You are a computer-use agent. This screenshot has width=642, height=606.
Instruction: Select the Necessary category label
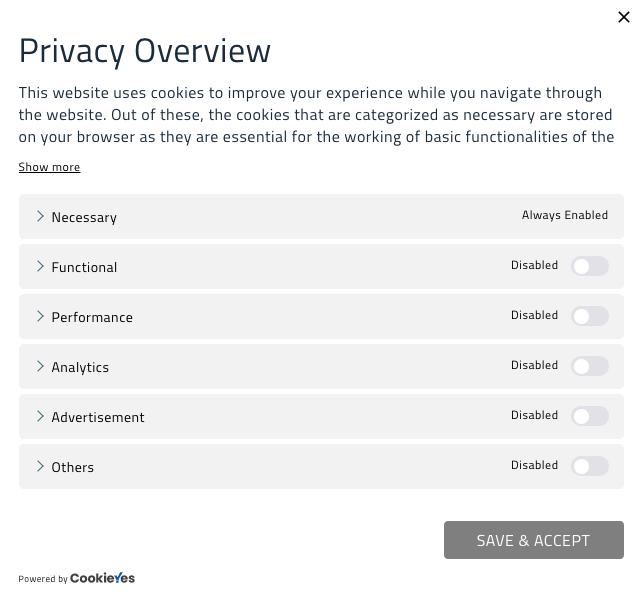click(x=84, y=217)
